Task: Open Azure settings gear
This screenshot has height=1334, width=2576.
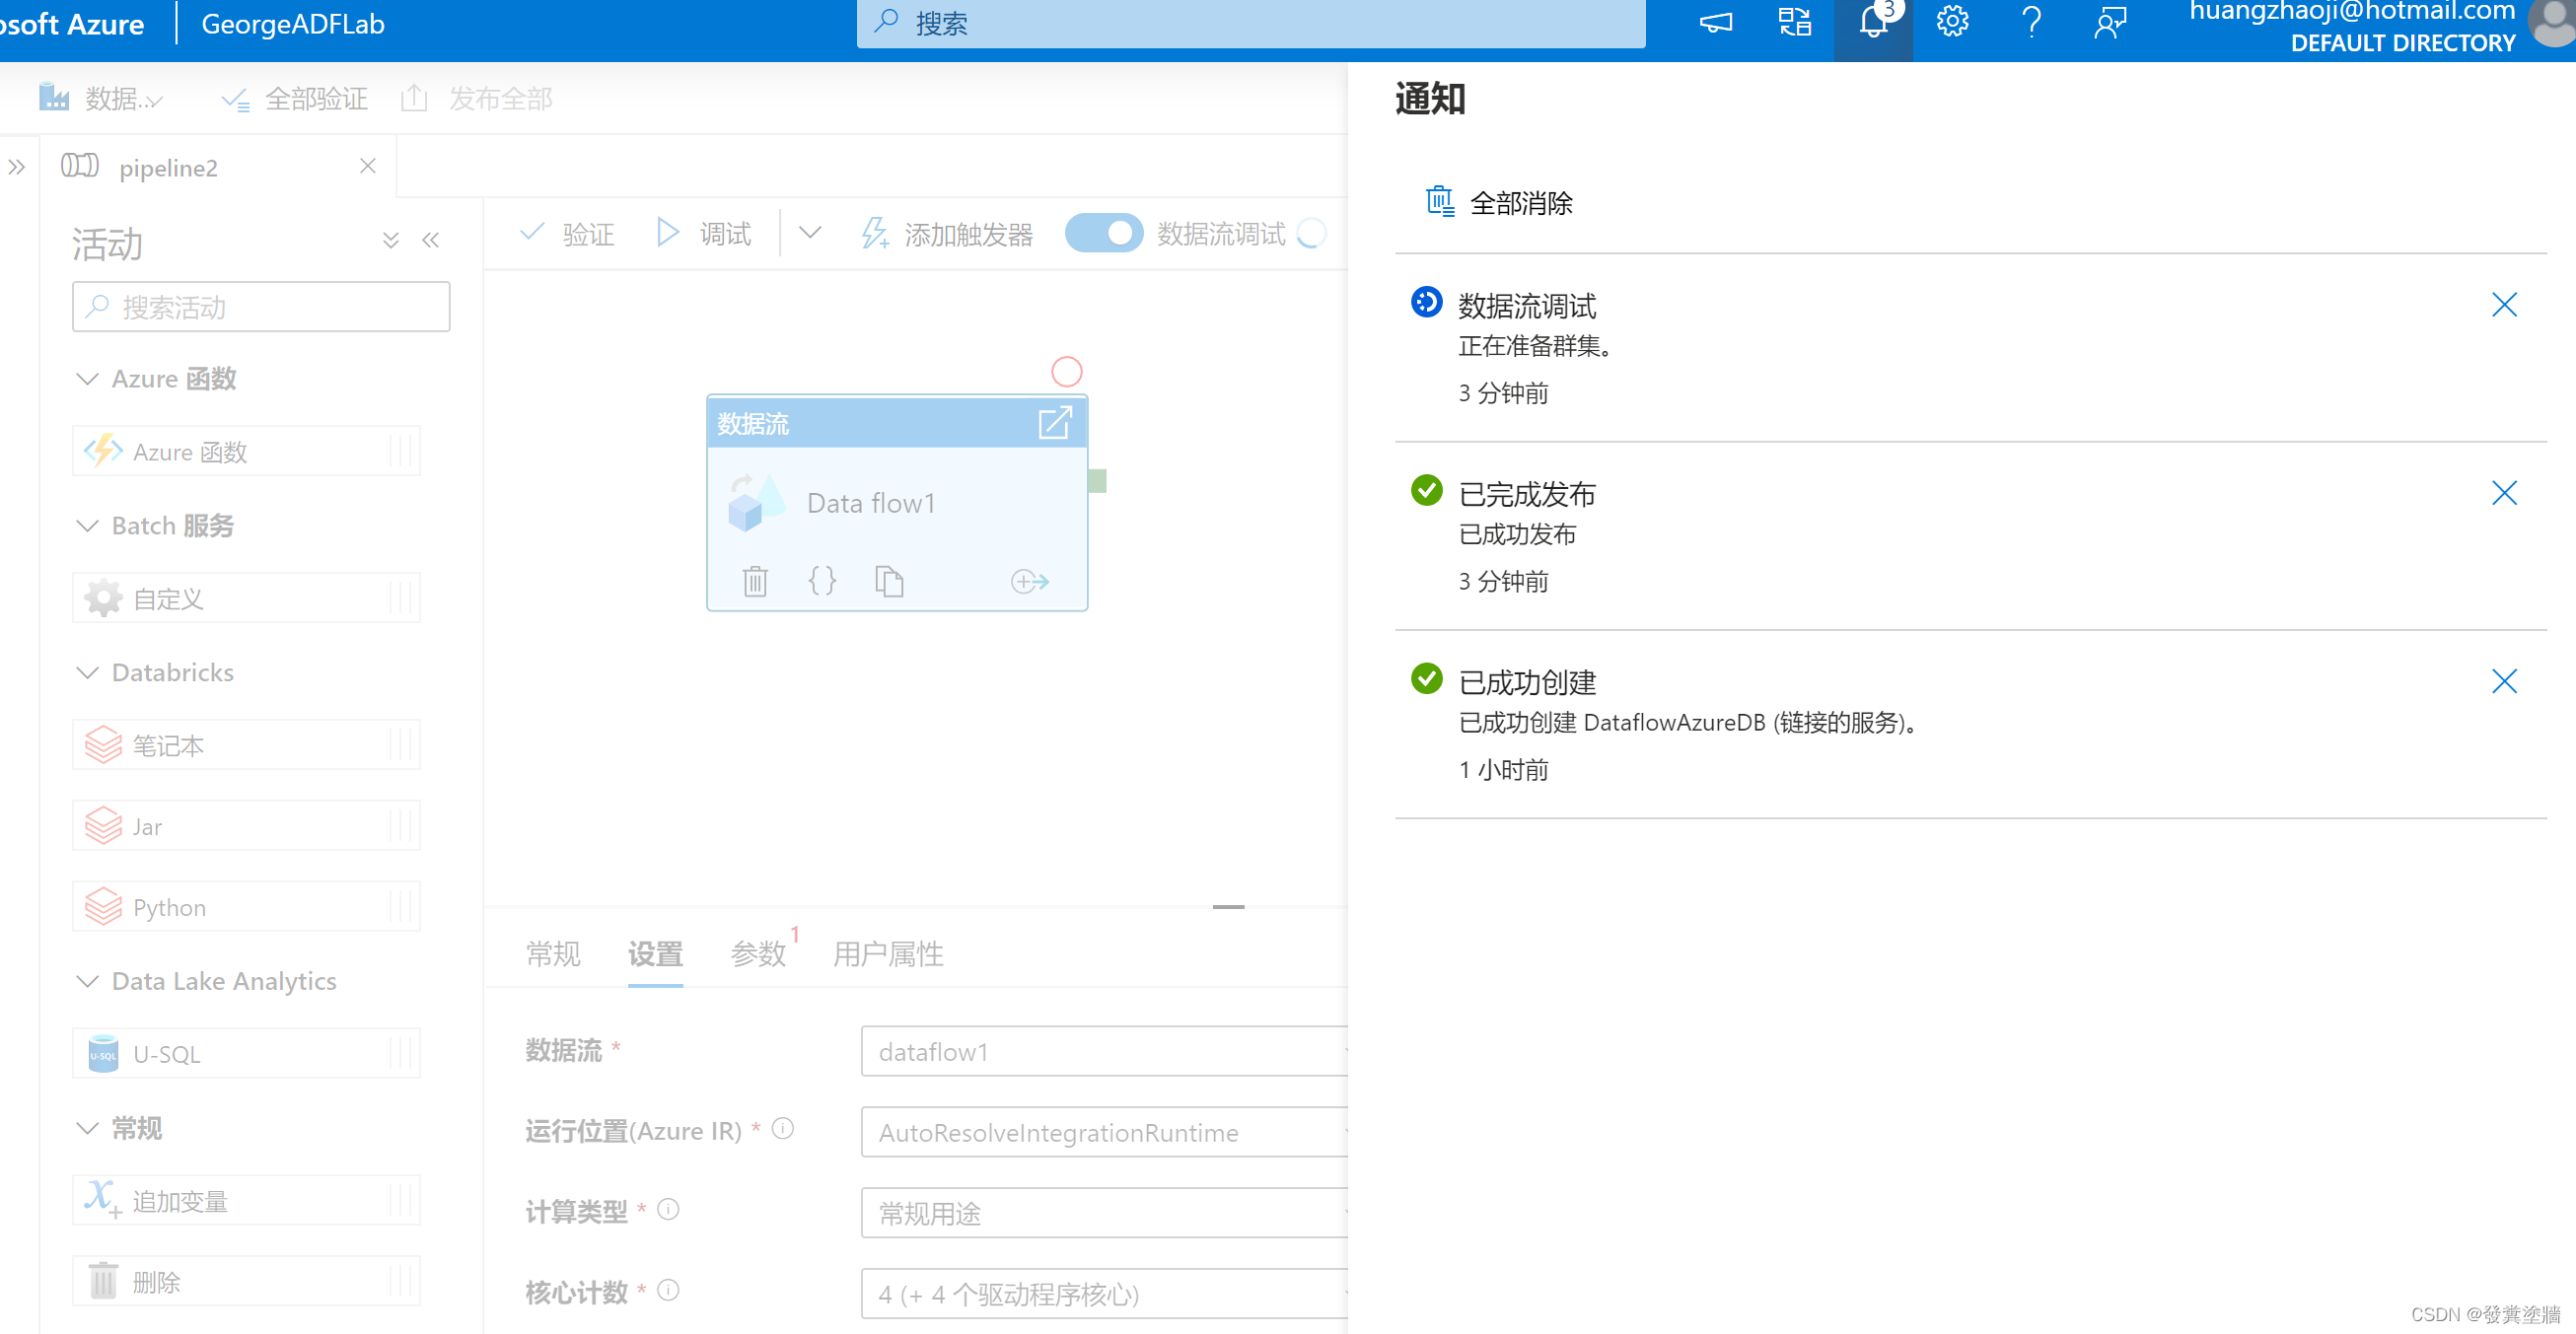Action: pyautogui.click(x=1951, y=22)
